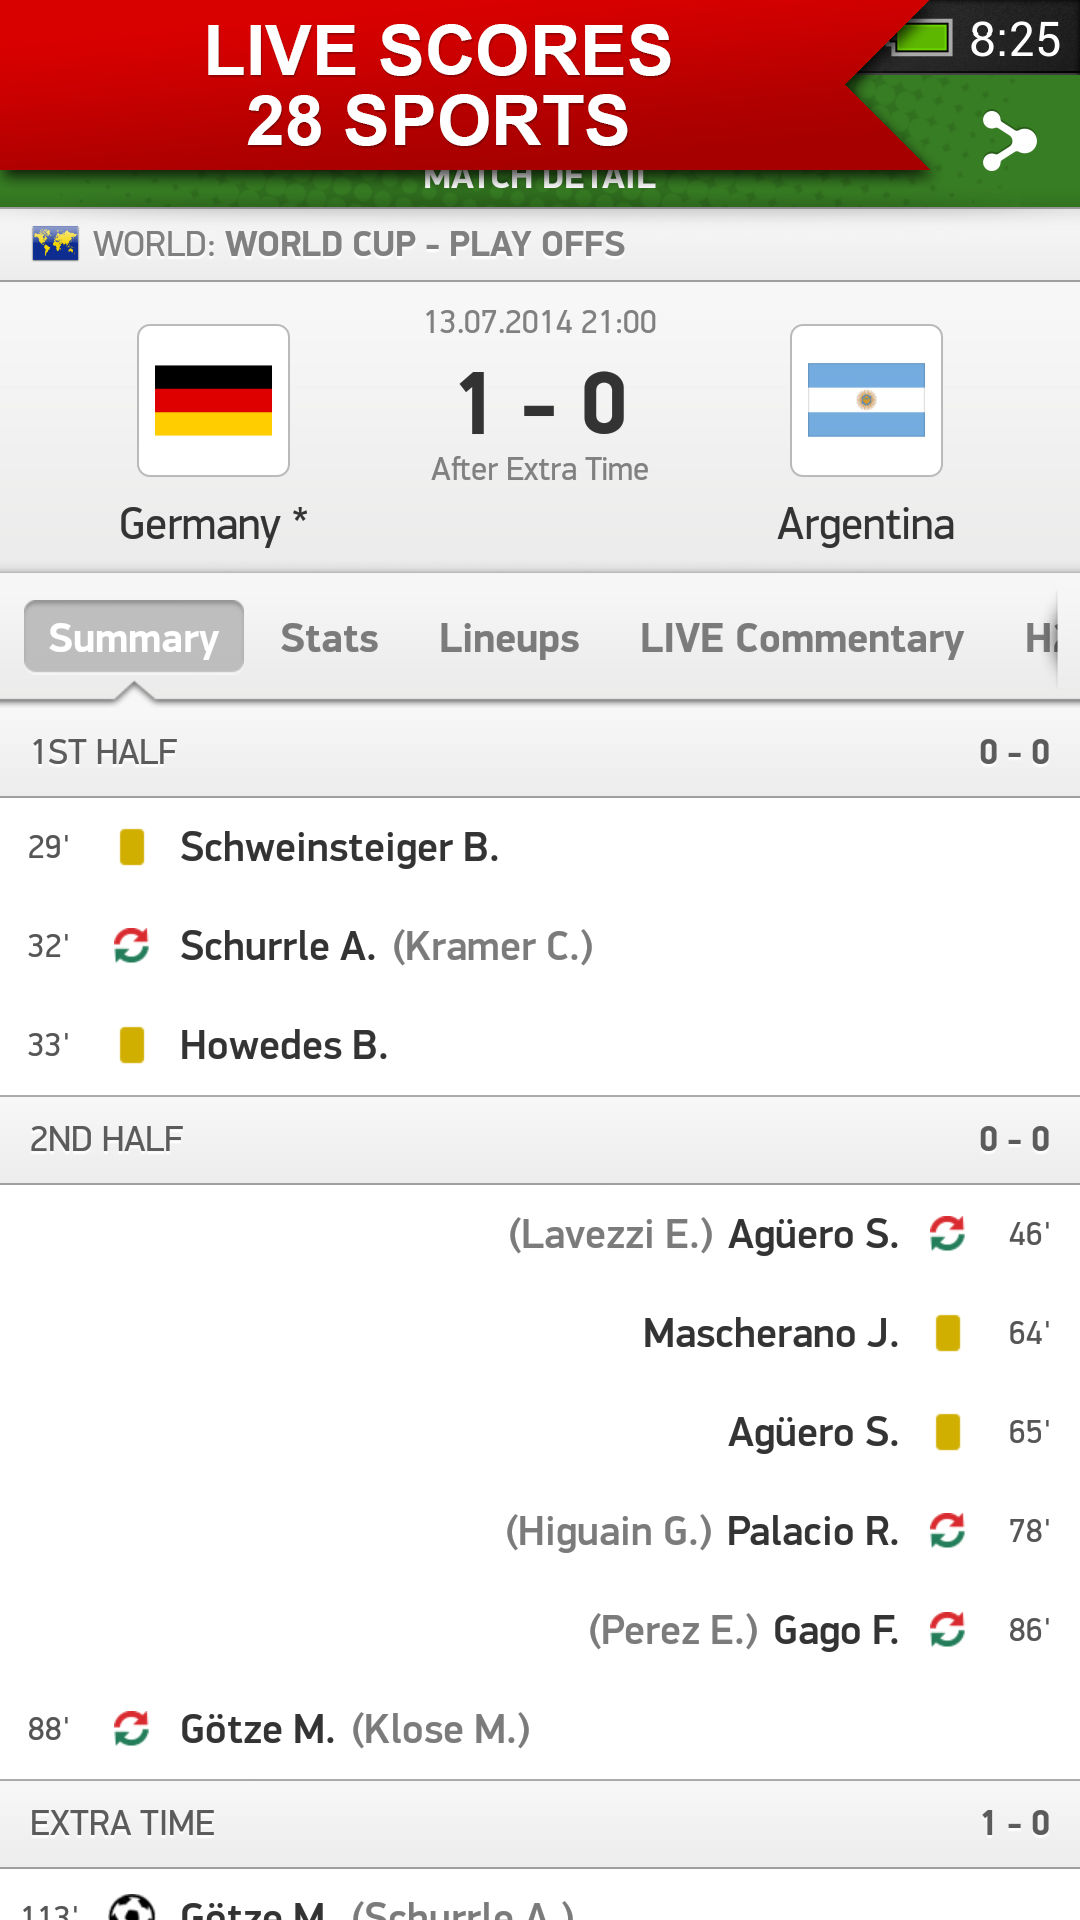Tap the substitution icon beside Schurrle A.

tap(131, 945)
